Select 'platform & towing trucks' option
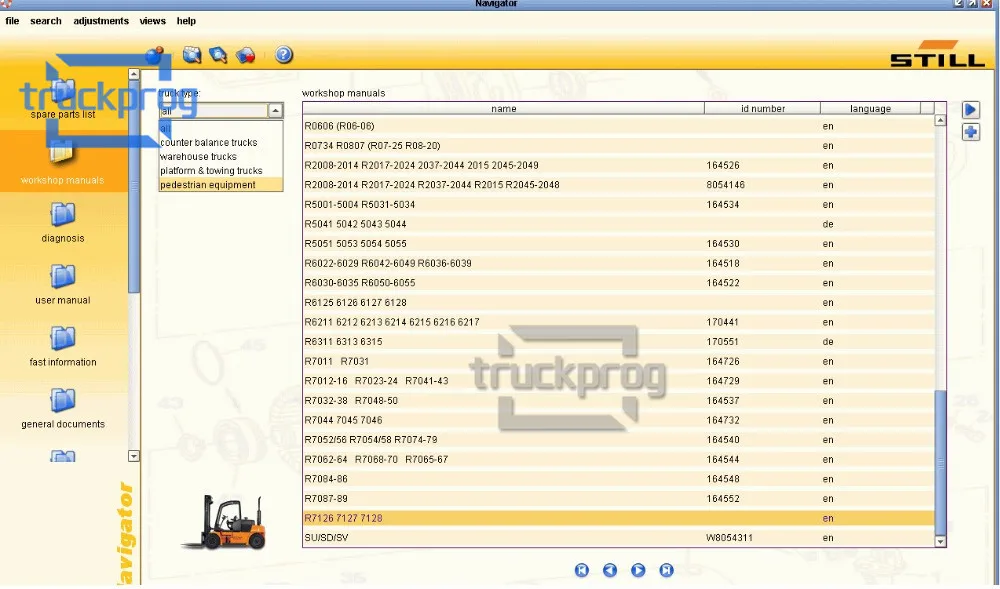Viewport: 1000px width, 589px height. pos(221,171)
